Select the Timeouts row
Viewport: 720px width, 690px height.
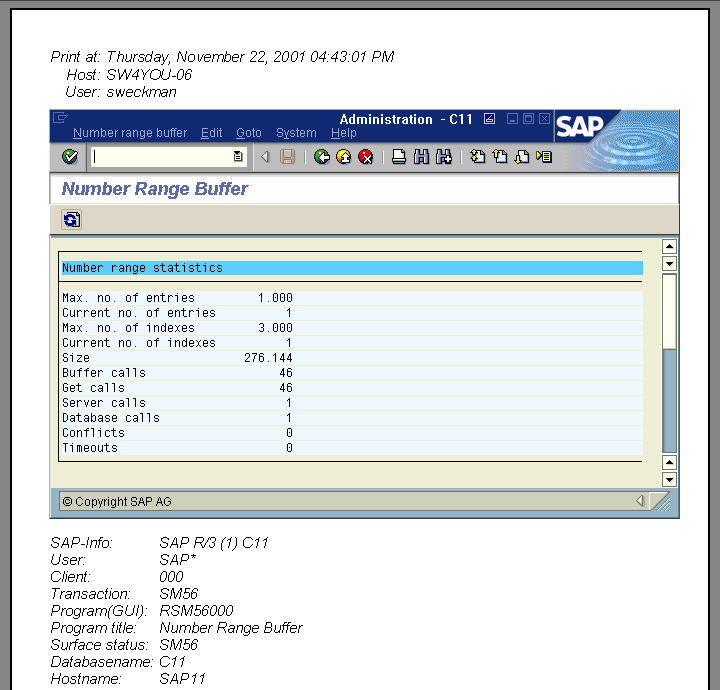[x=352, y=448]
